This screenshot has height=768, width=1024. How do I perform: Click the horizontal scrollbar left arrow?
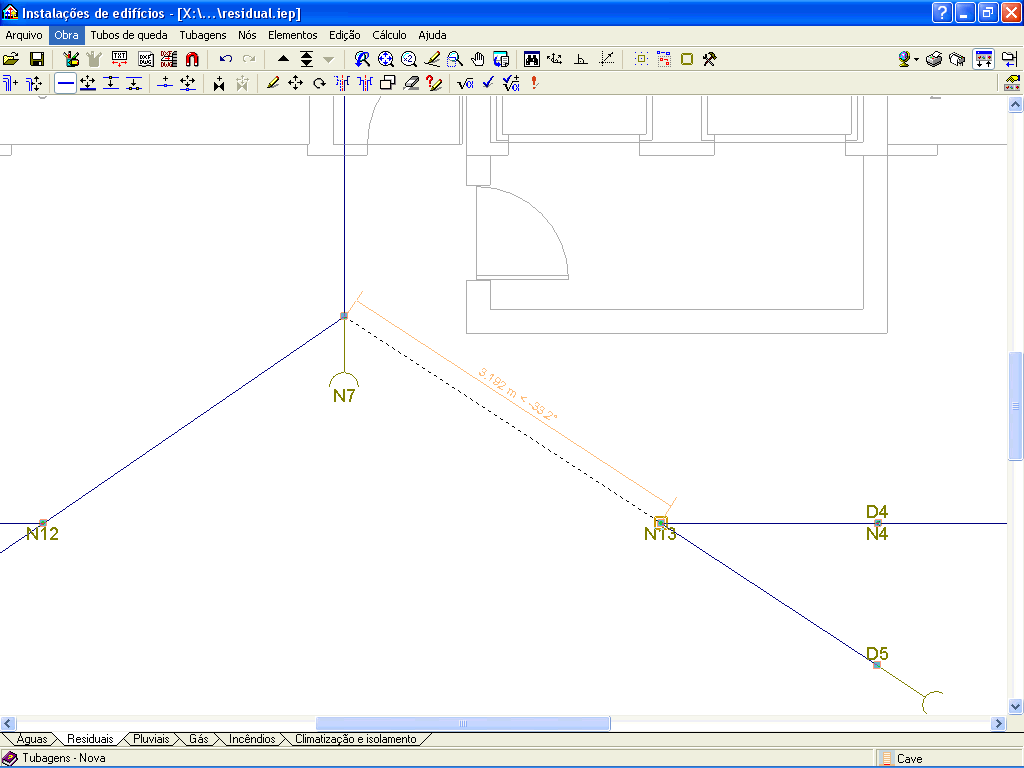pos(8,724)
